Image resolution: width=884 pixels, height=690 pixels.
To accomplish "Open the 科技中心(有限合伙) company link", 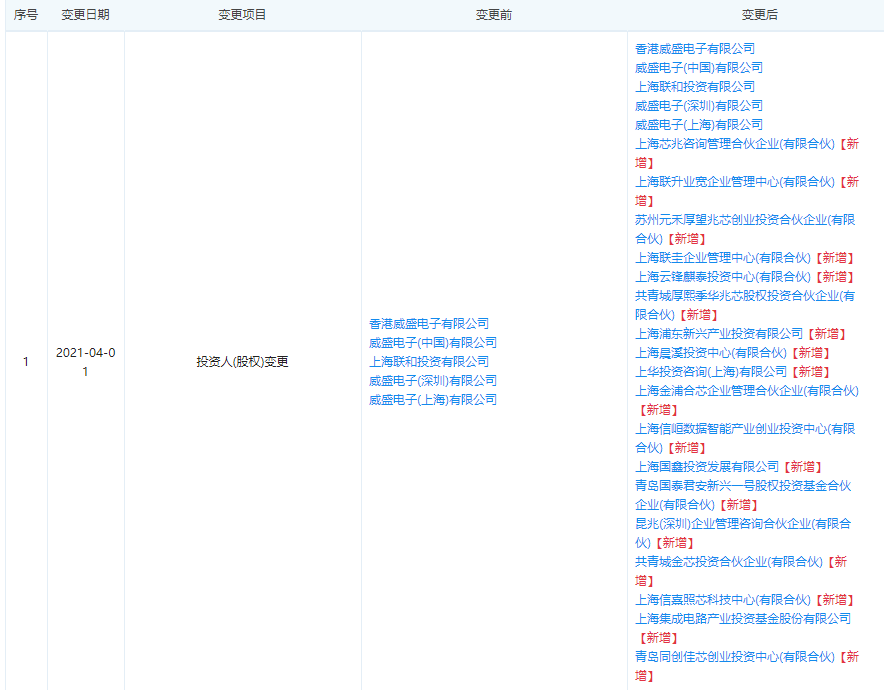I will pyautogui.click(x=723, y=600).
